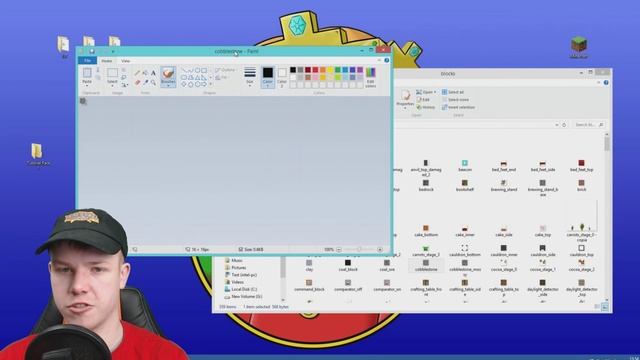
Task: Switch to the Paint Home tab
Action: click(107, 61)
